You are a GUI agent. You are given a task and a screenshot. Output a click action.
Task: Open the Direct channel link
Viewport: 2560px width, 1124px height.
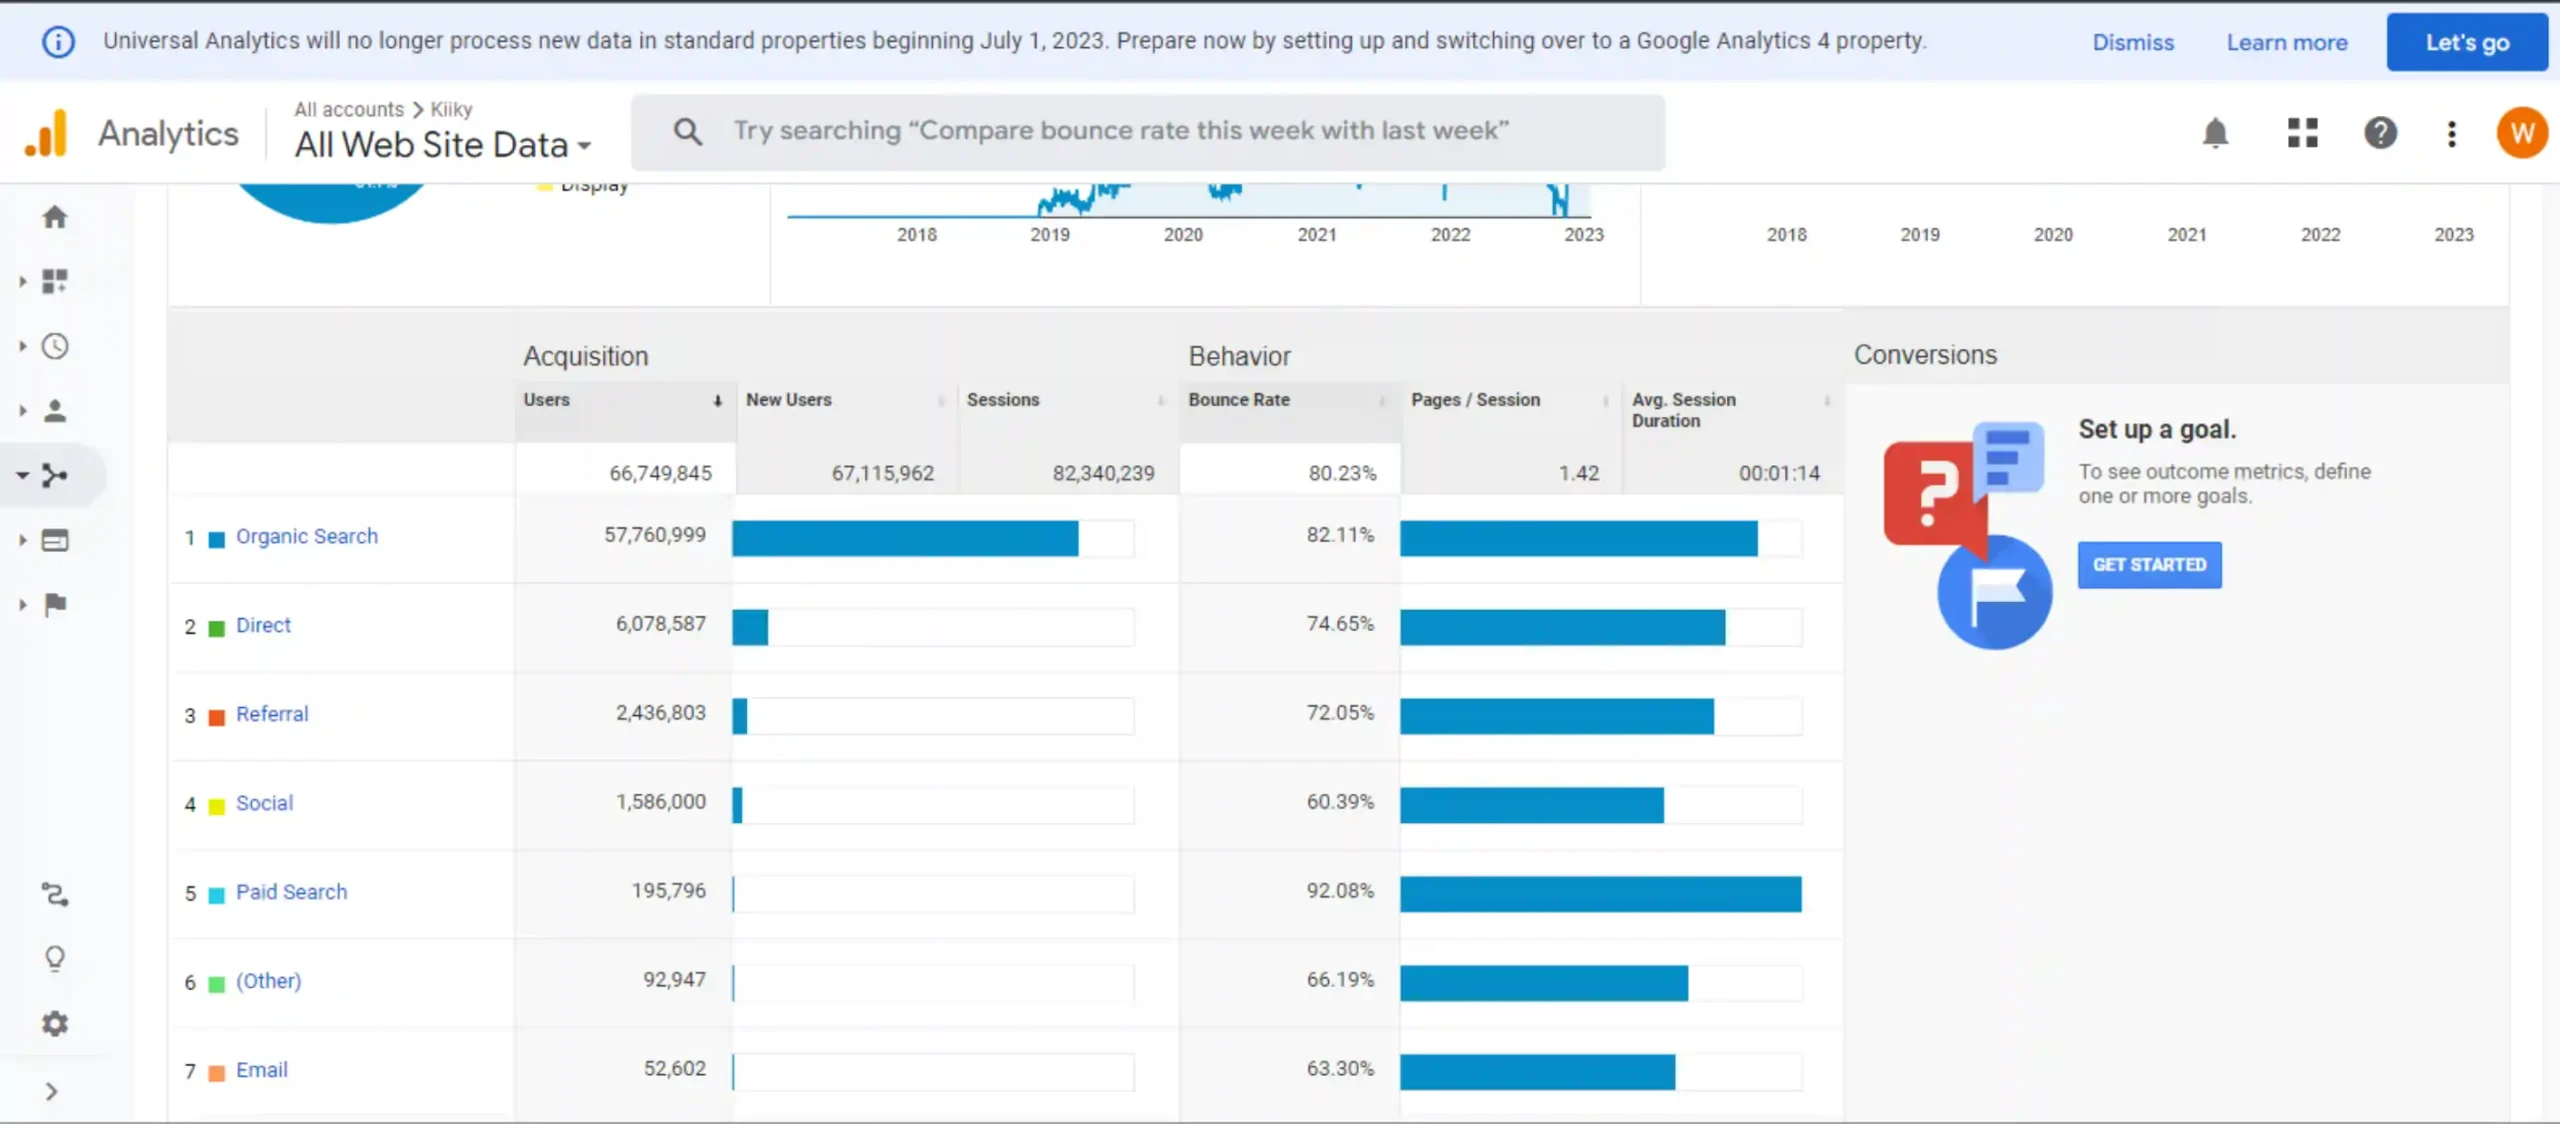pos(263,625)
